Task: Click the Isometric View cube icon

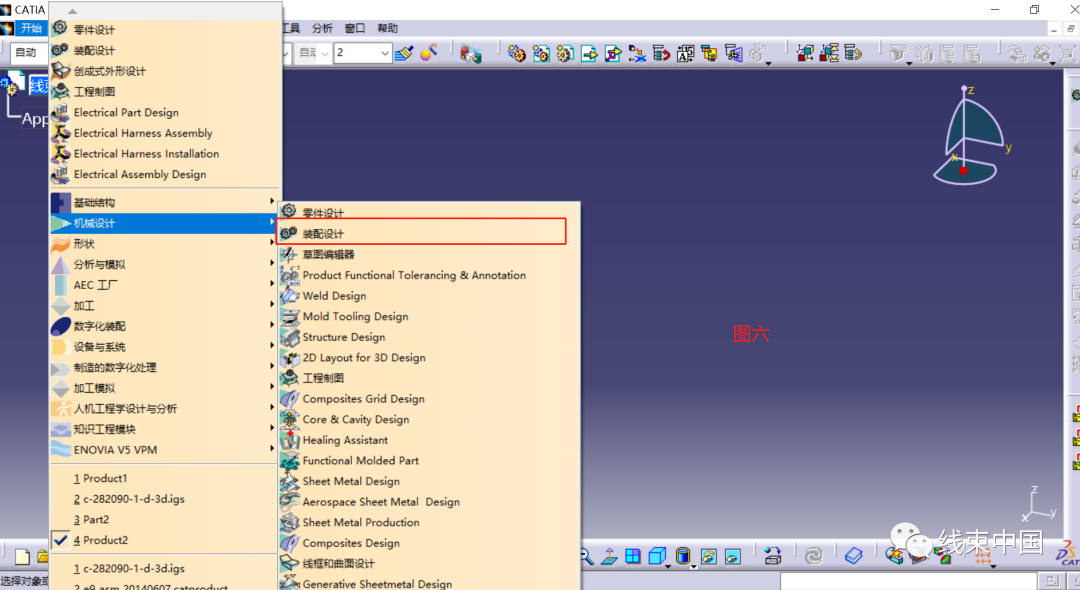Action: click(x=656, y=556)
